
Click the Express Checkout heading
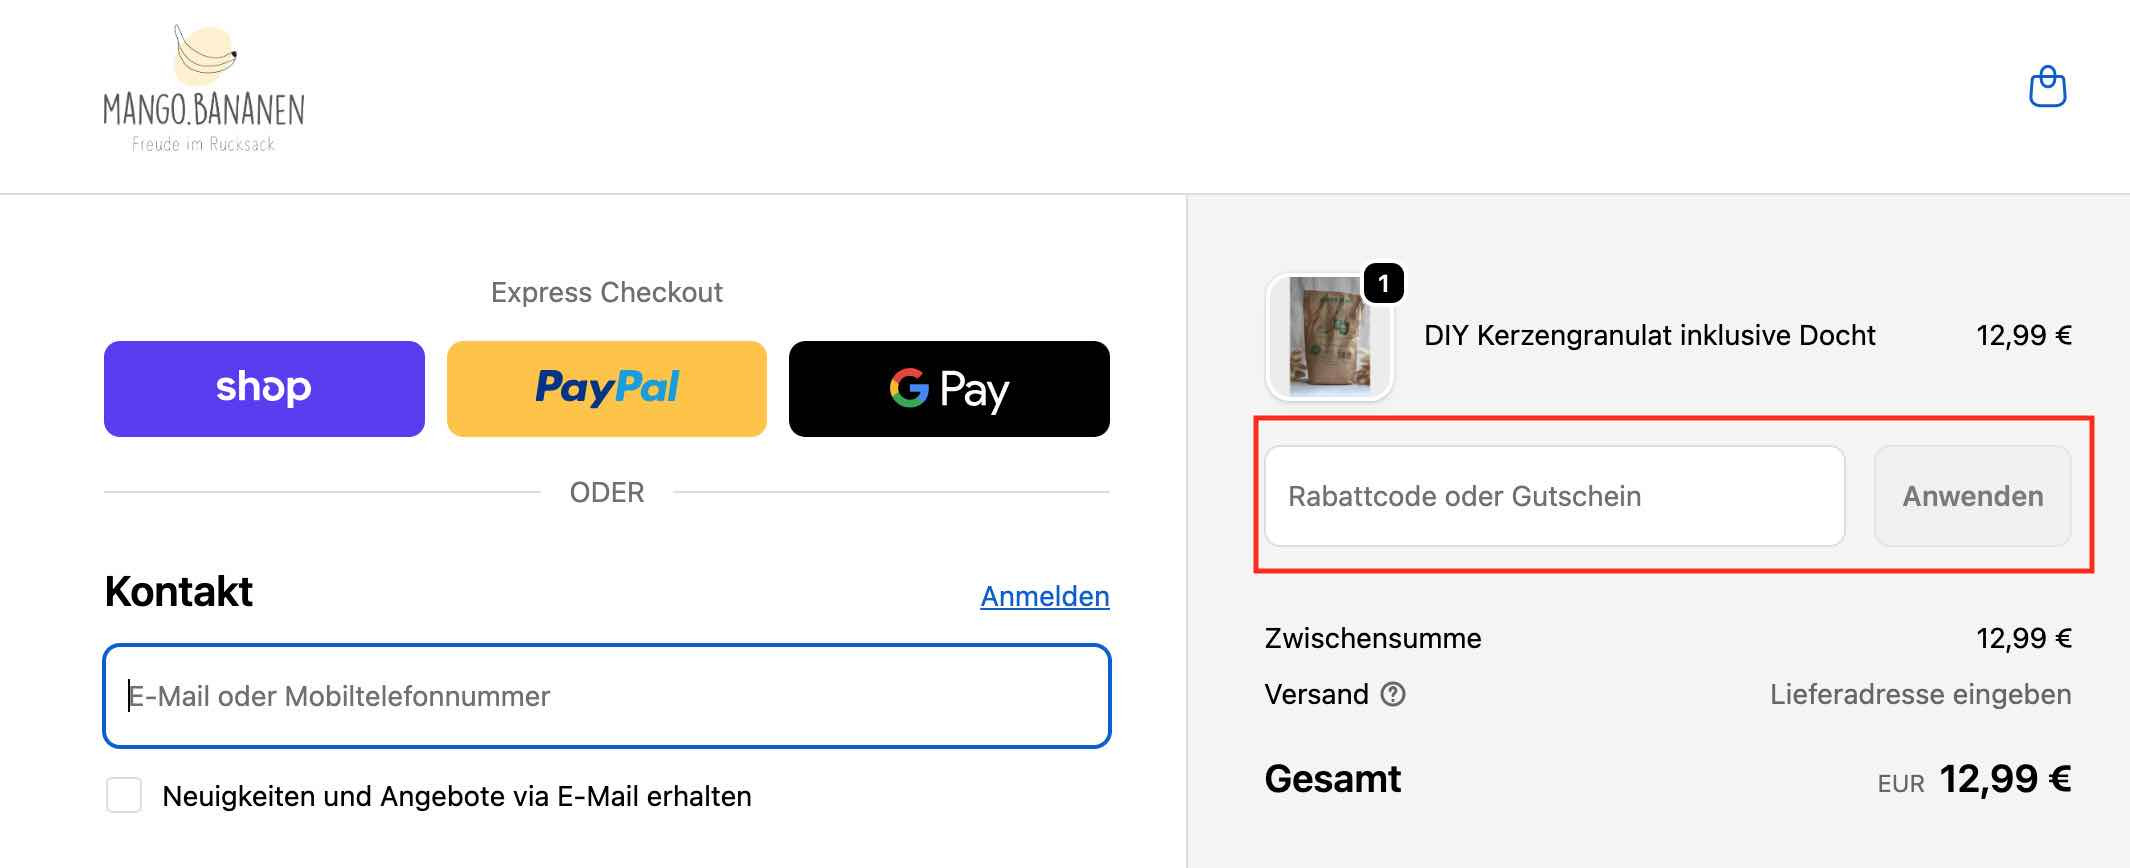[x=606, y=292]
